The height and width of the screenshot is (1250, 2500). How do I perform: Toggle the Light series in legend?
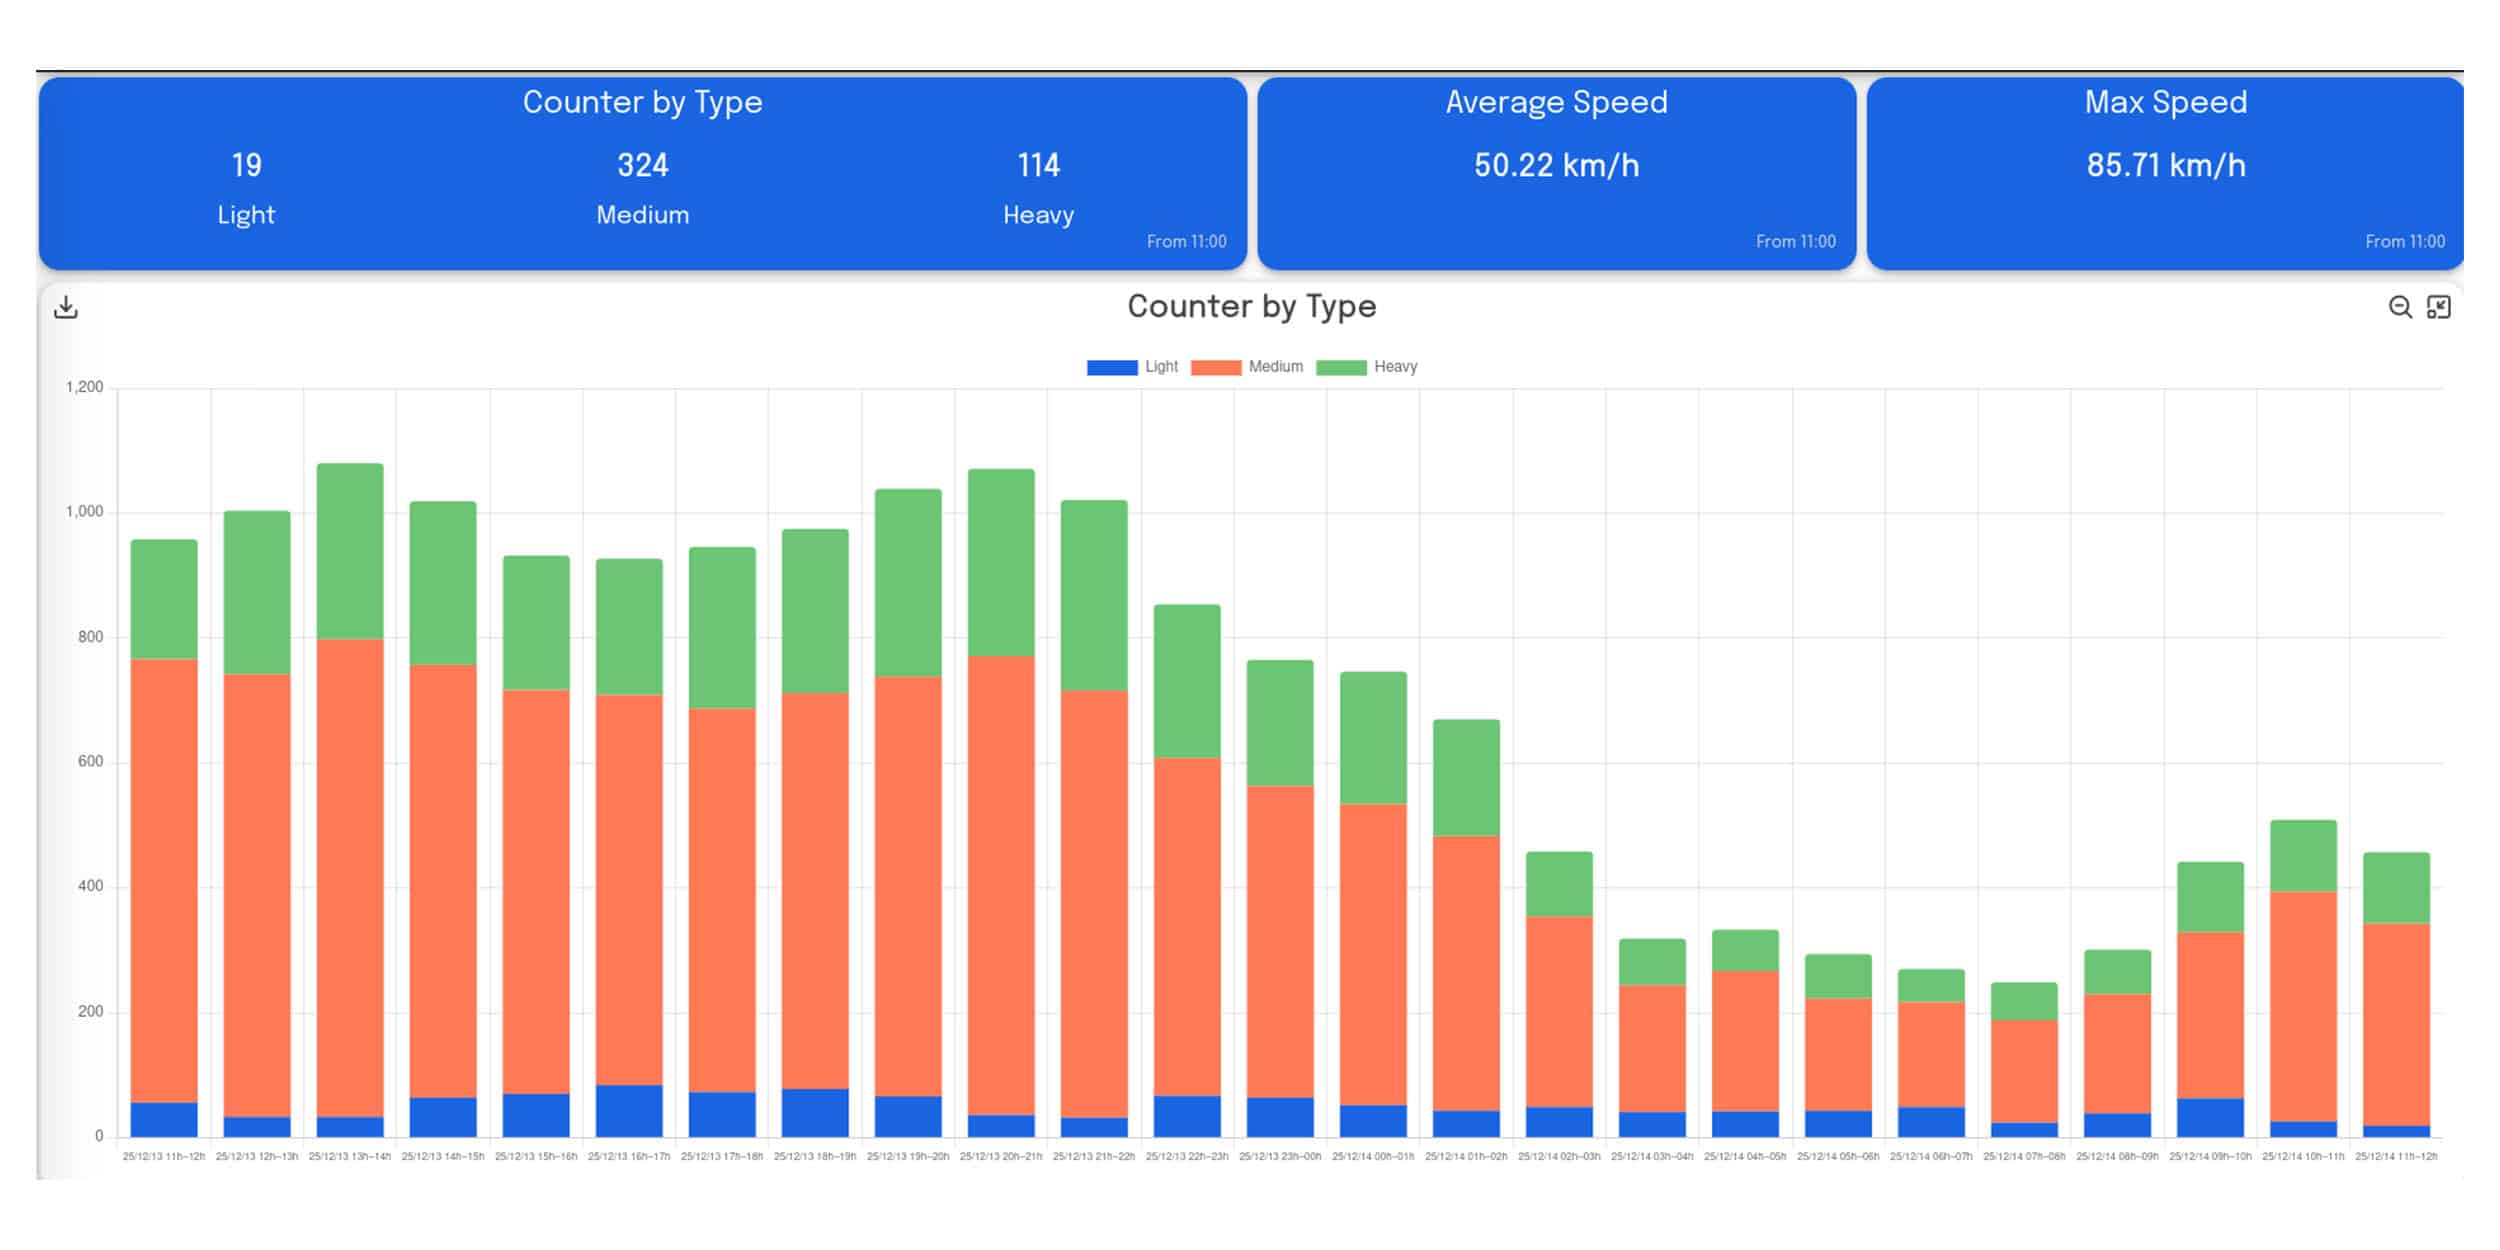point(1161,367)
